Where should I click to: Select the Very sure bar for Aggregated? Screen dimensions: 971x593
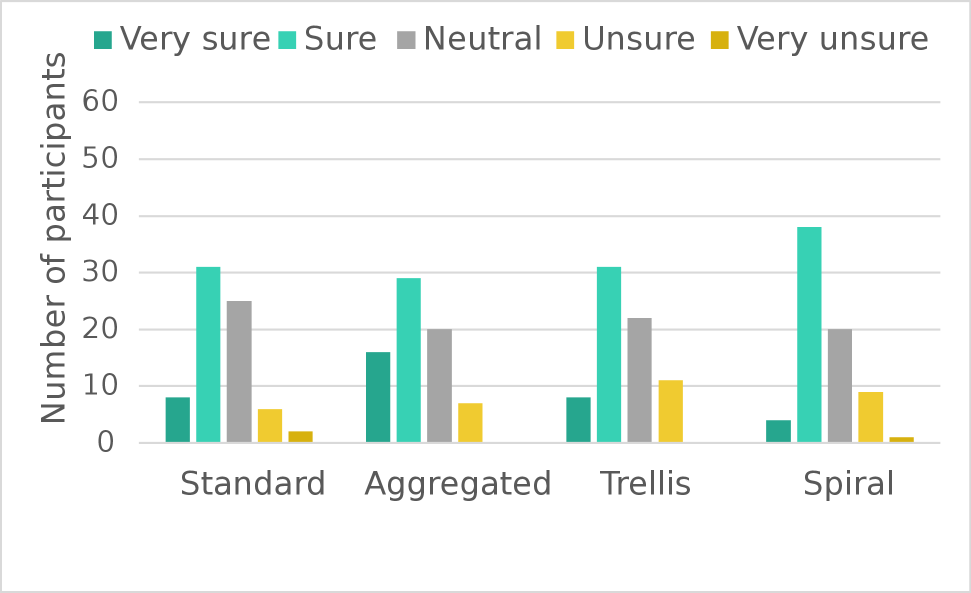(378, 397)
